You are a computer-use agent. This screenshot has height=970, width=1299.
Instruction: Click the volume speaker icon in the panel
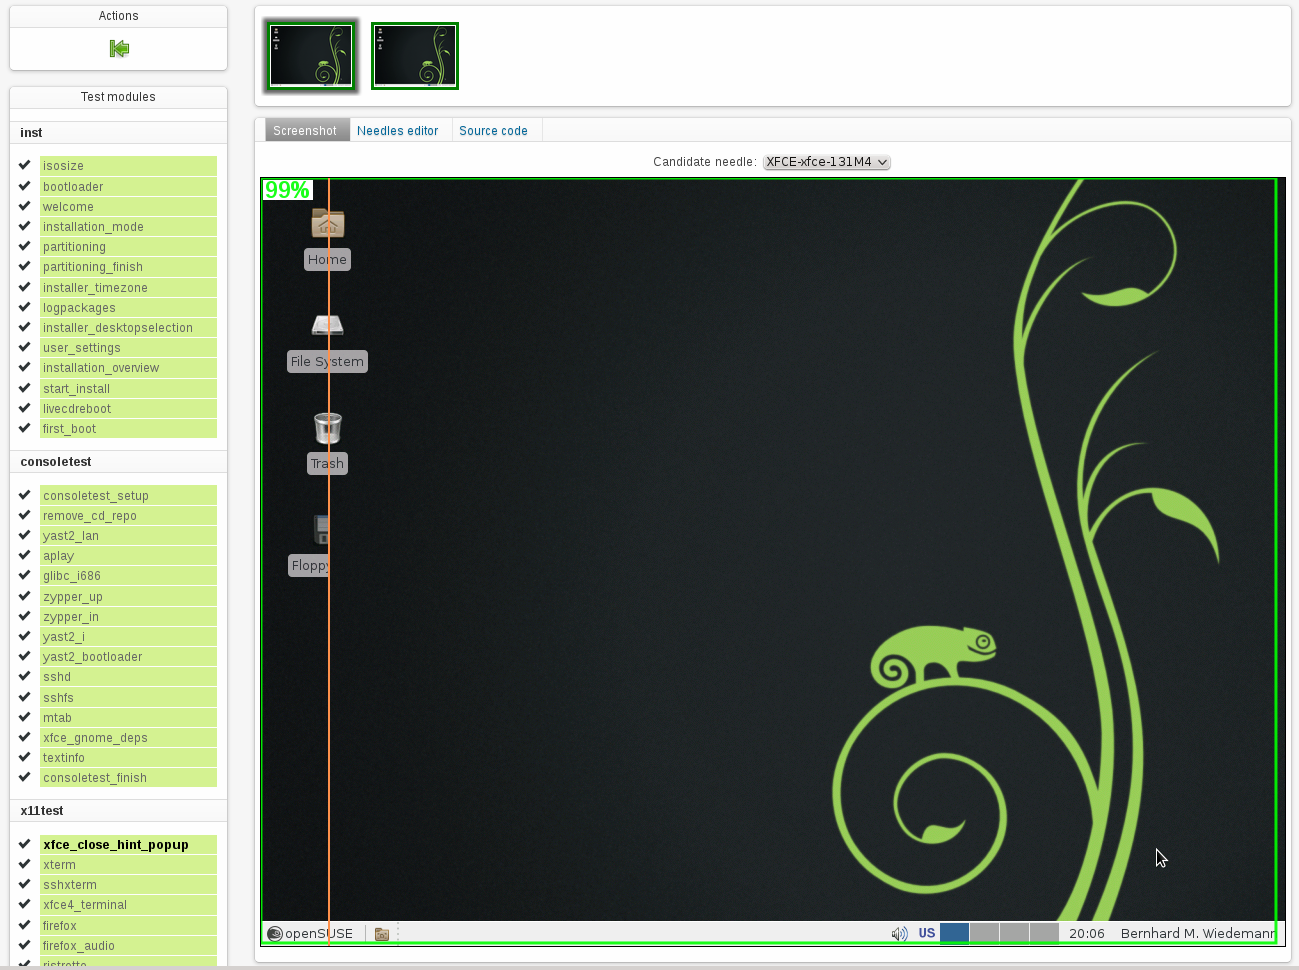pyautogui.click(x=899, y=934)
